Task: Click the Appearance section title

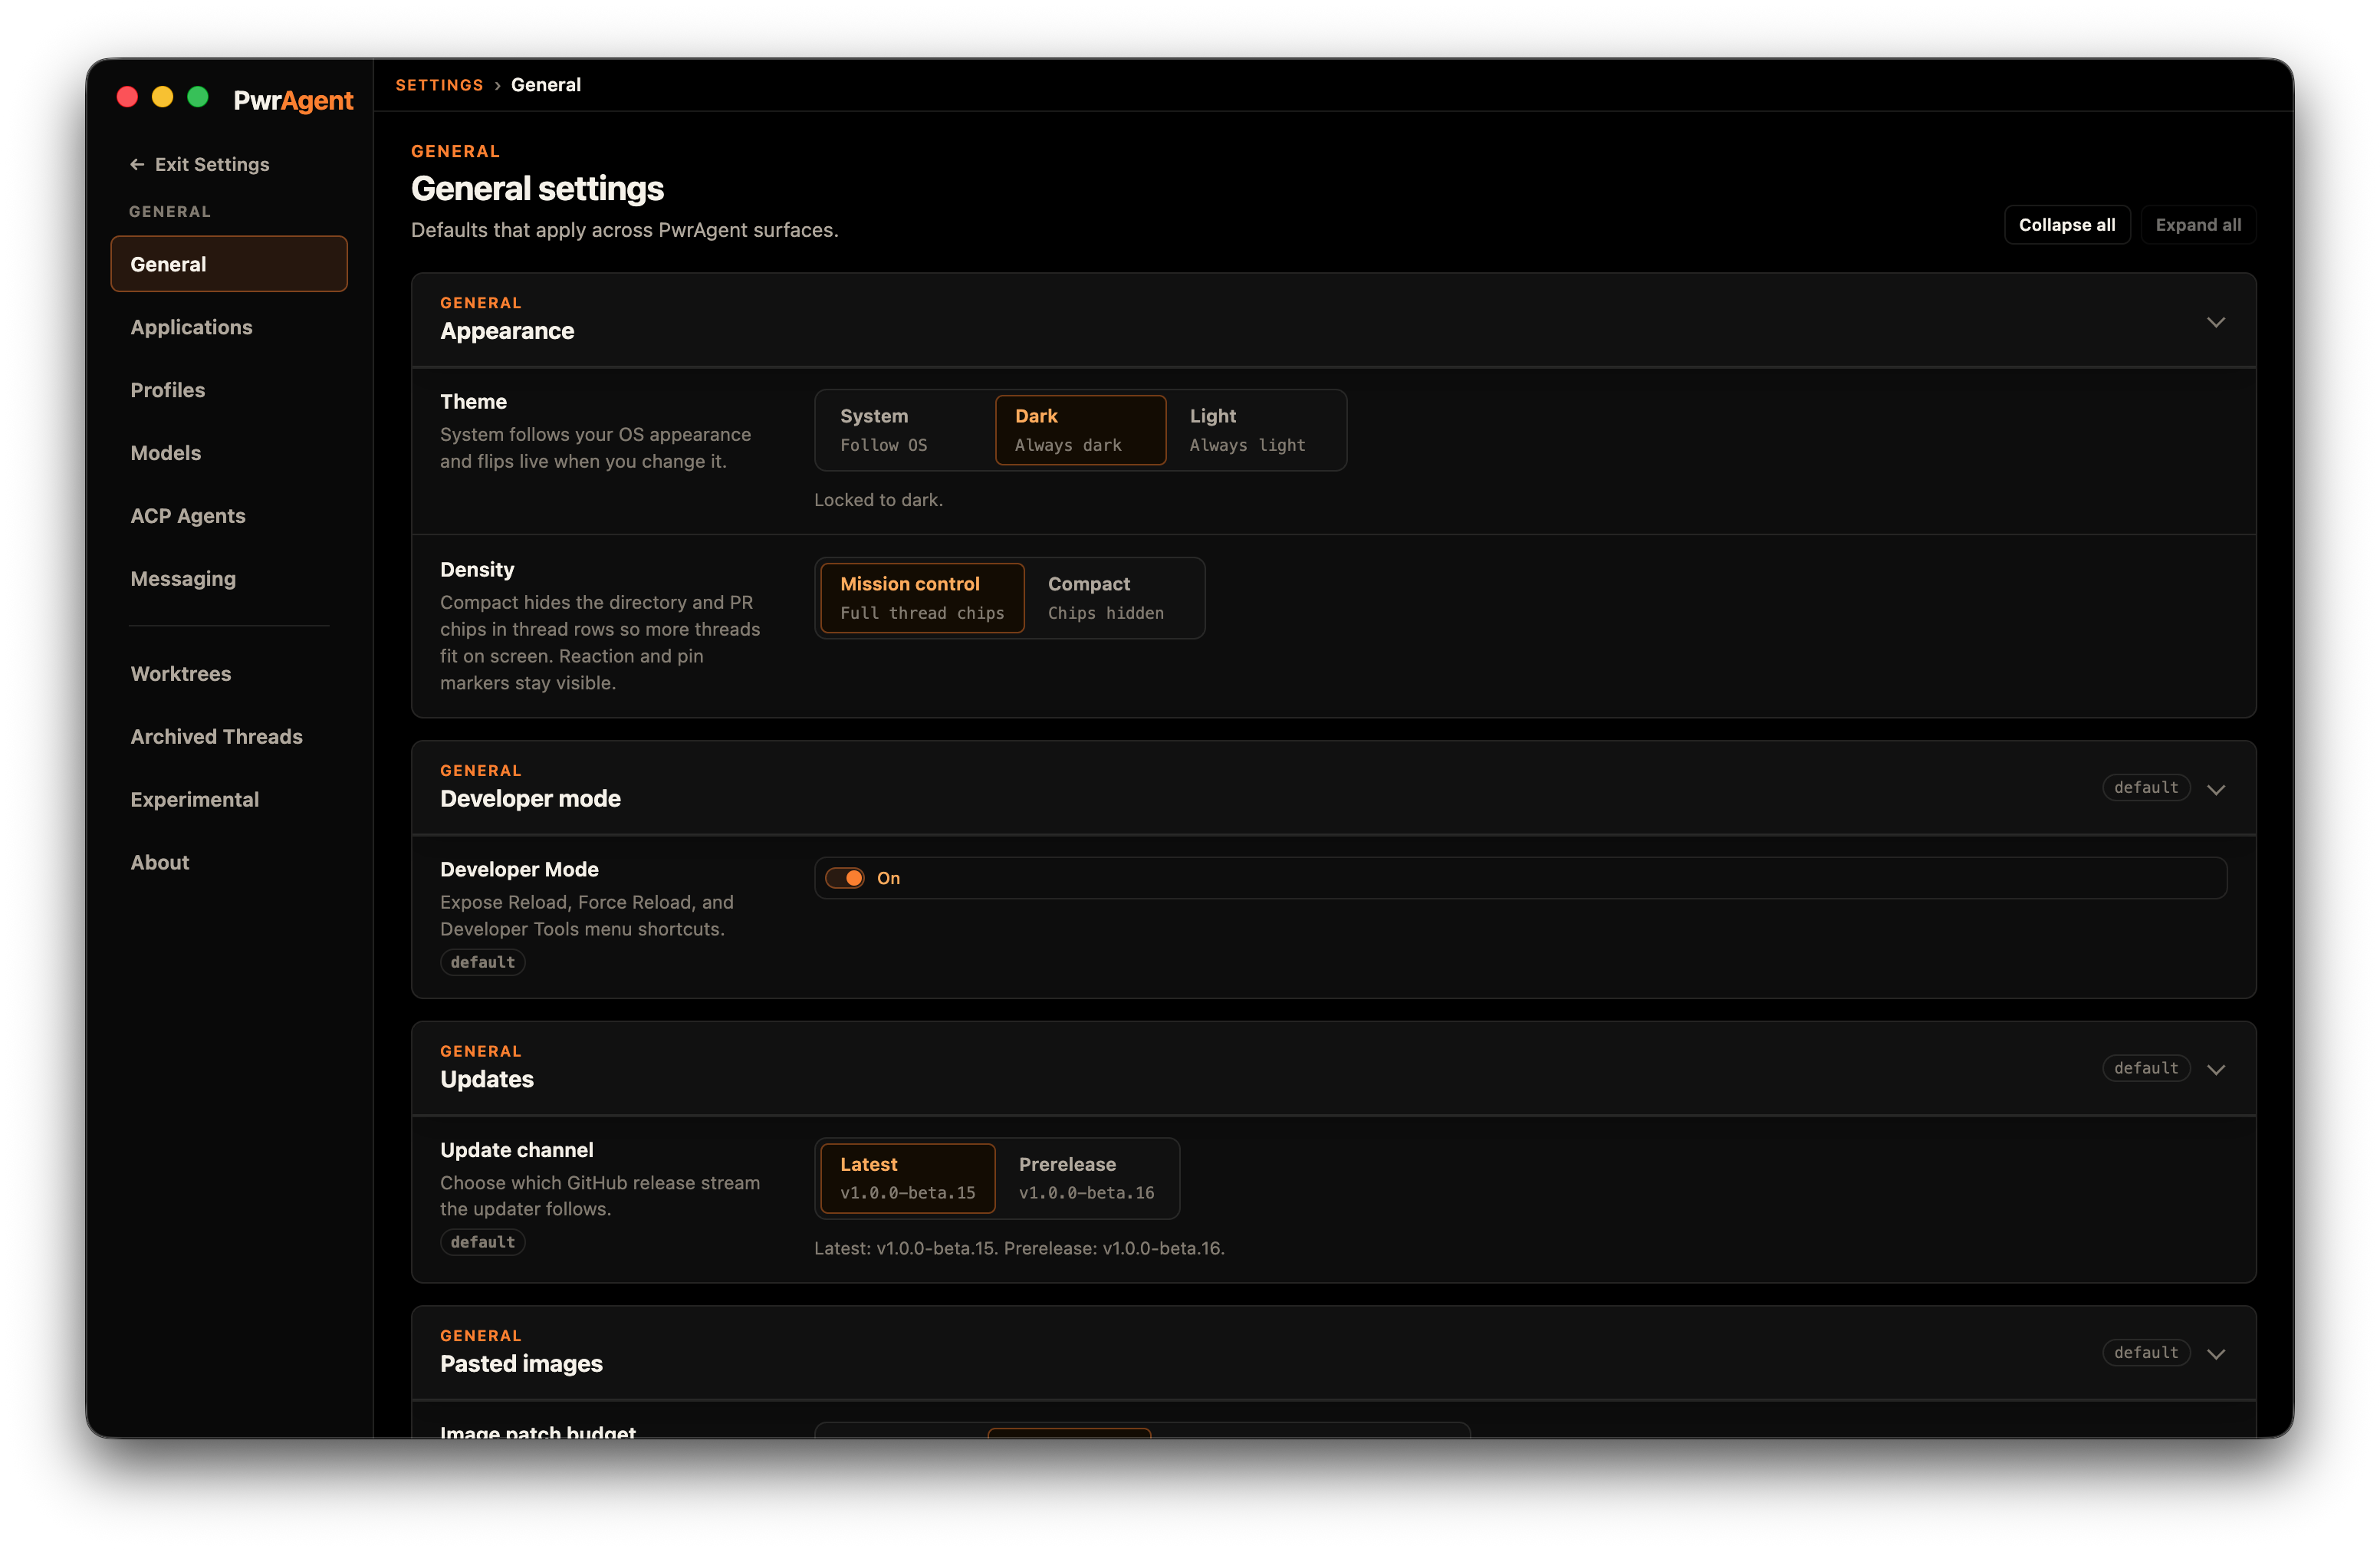Action: click(x=507, y=331)
